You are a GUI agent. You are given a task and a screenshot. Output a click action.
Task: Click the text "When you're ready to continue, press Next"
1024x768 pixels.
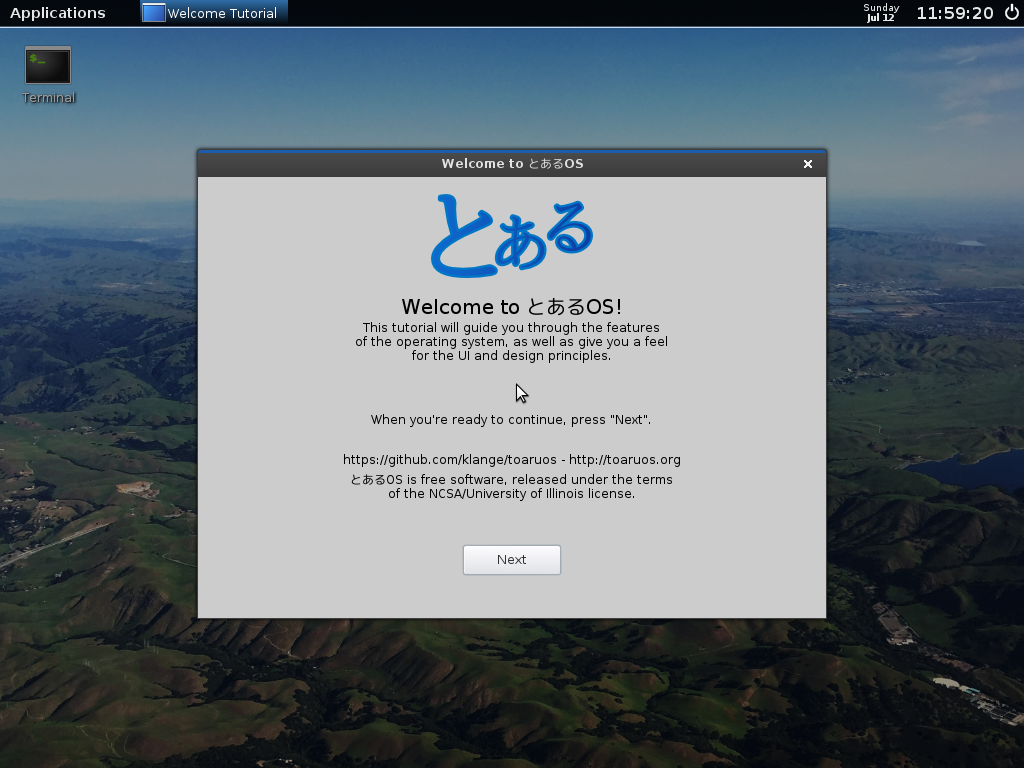(x=511, y=419)
